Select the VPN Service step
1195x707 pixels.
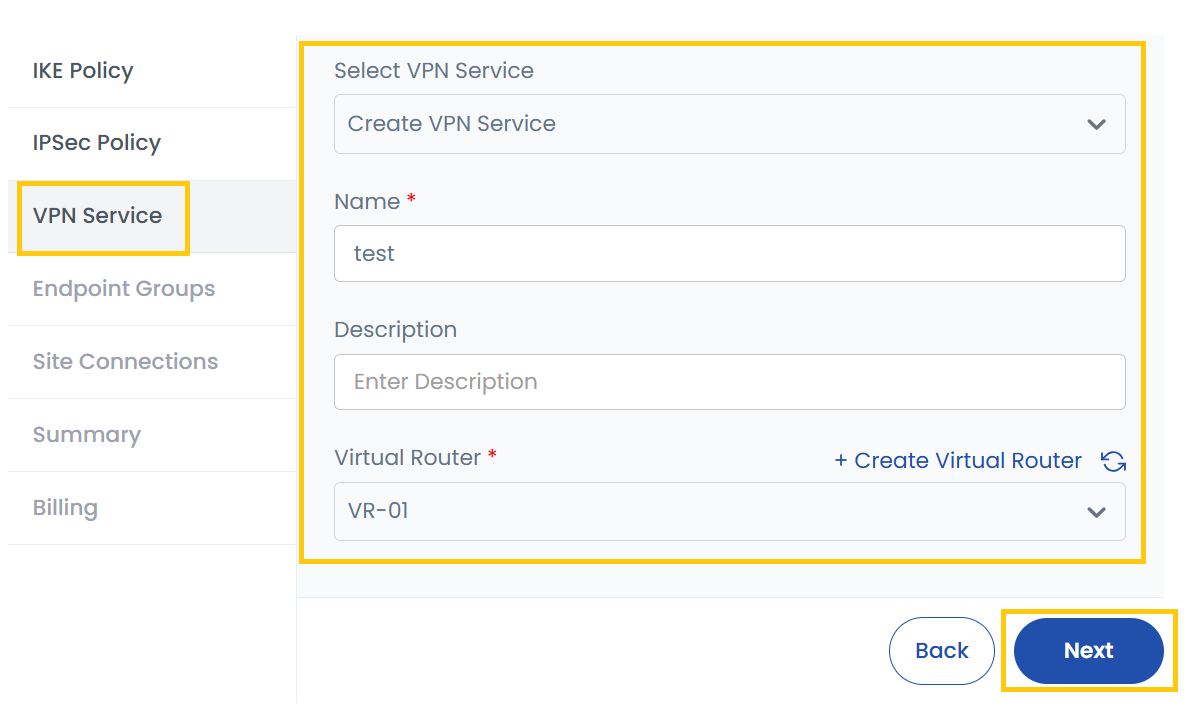(99, 216)
